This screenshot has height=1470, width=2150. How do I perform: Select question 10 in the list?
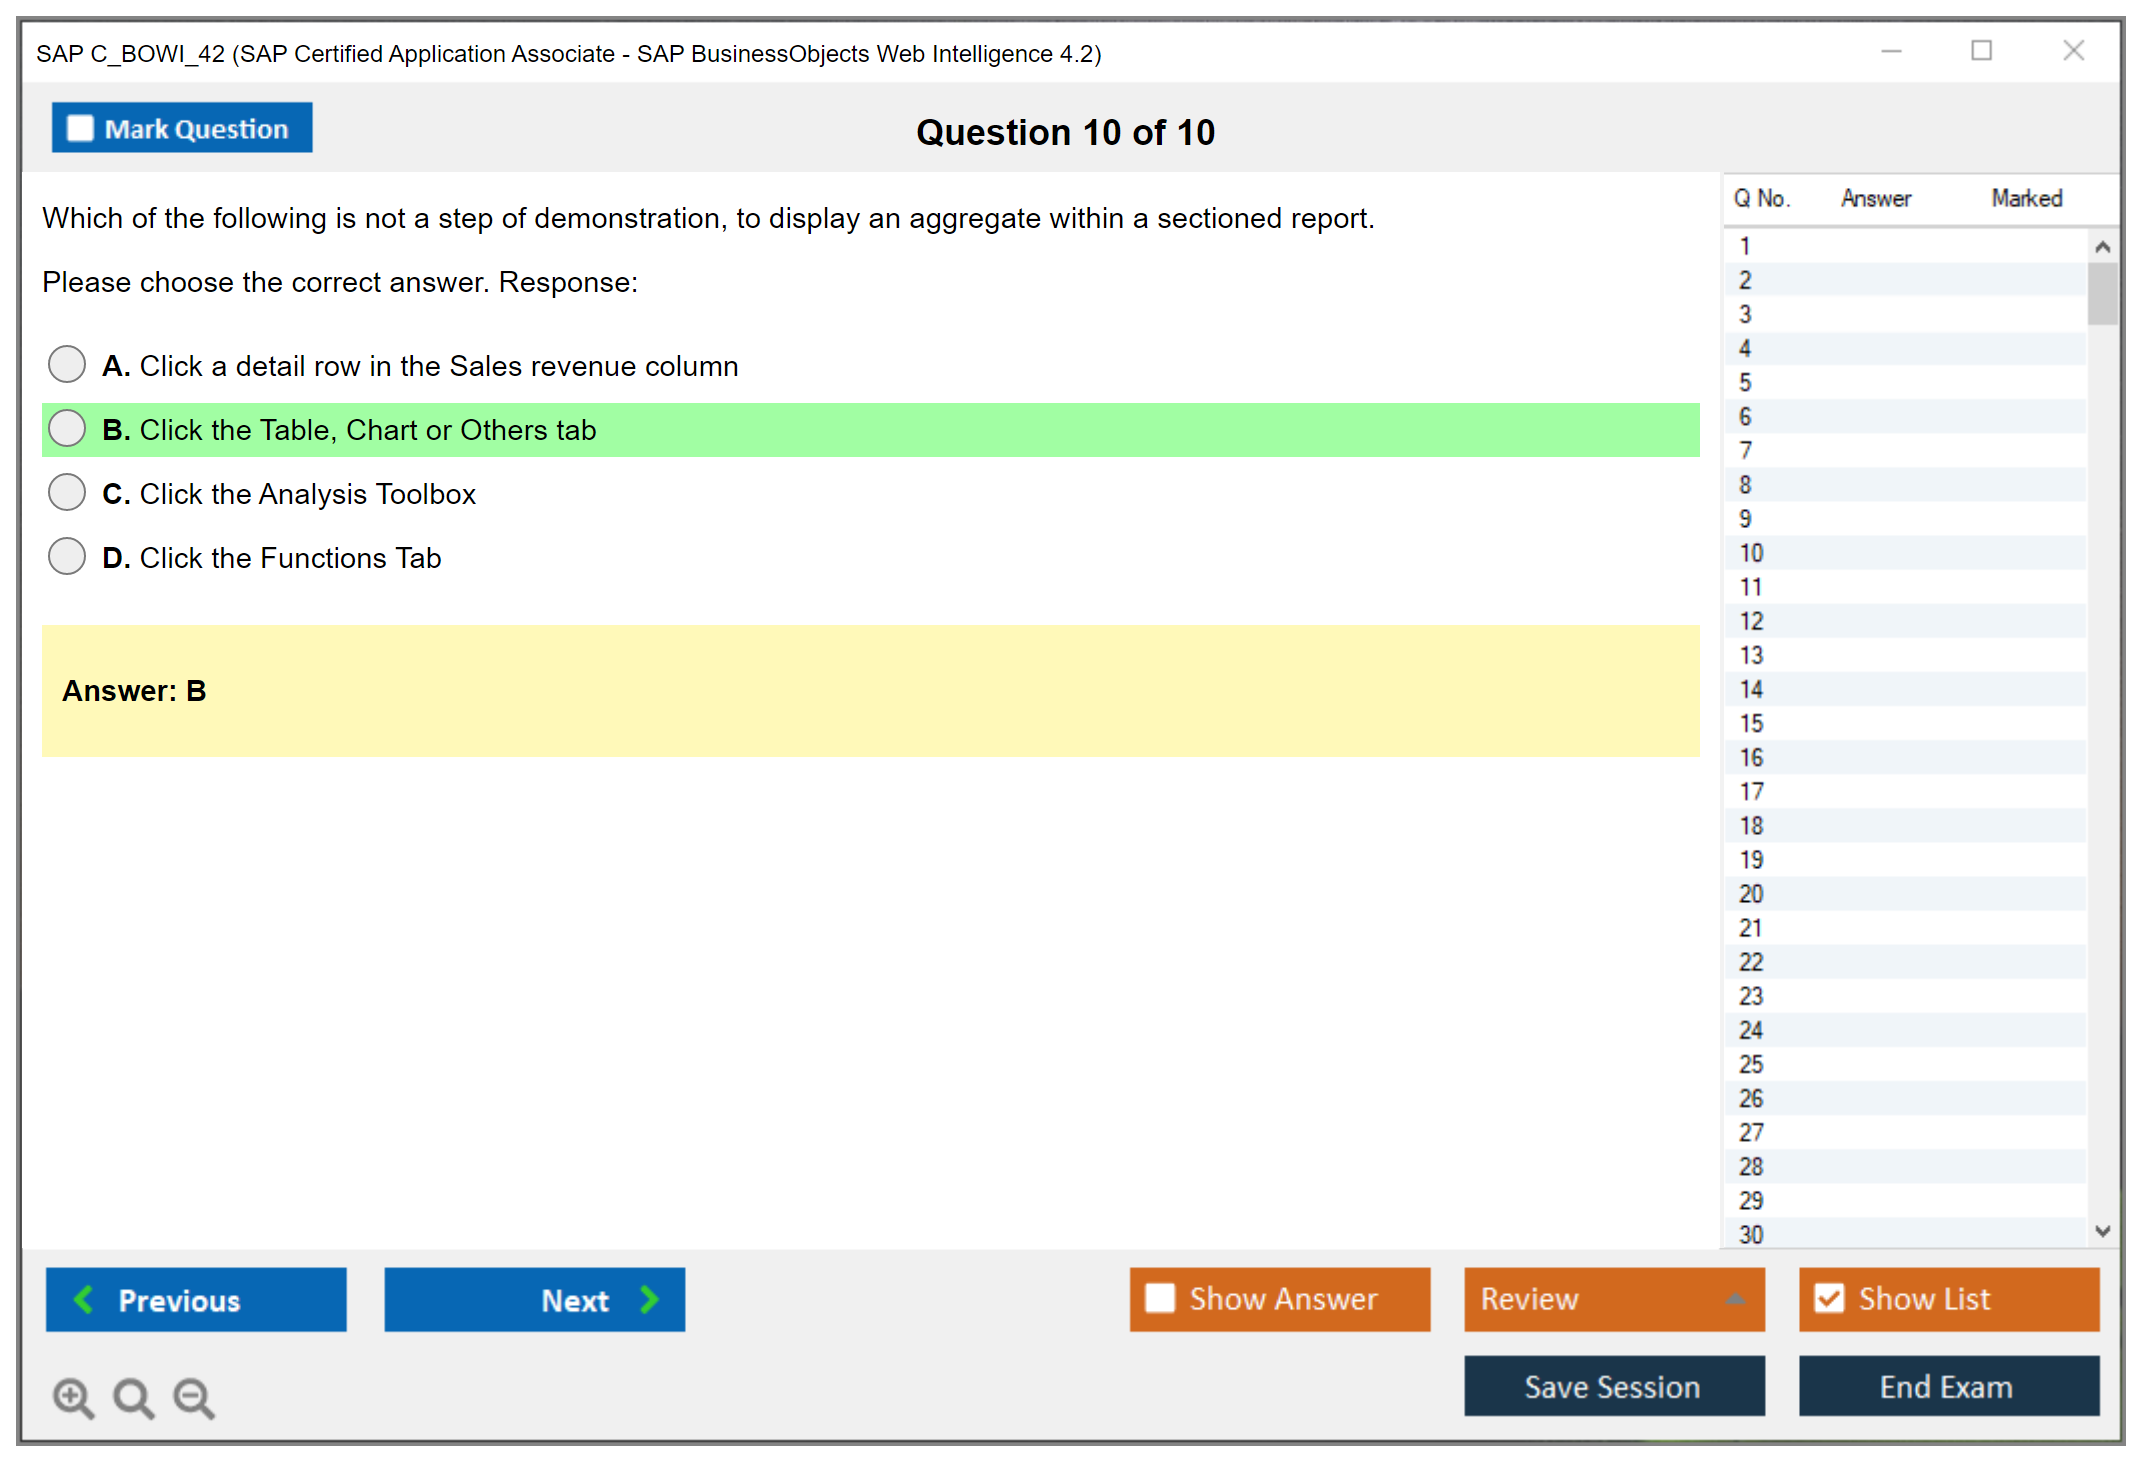point(1751,553)
